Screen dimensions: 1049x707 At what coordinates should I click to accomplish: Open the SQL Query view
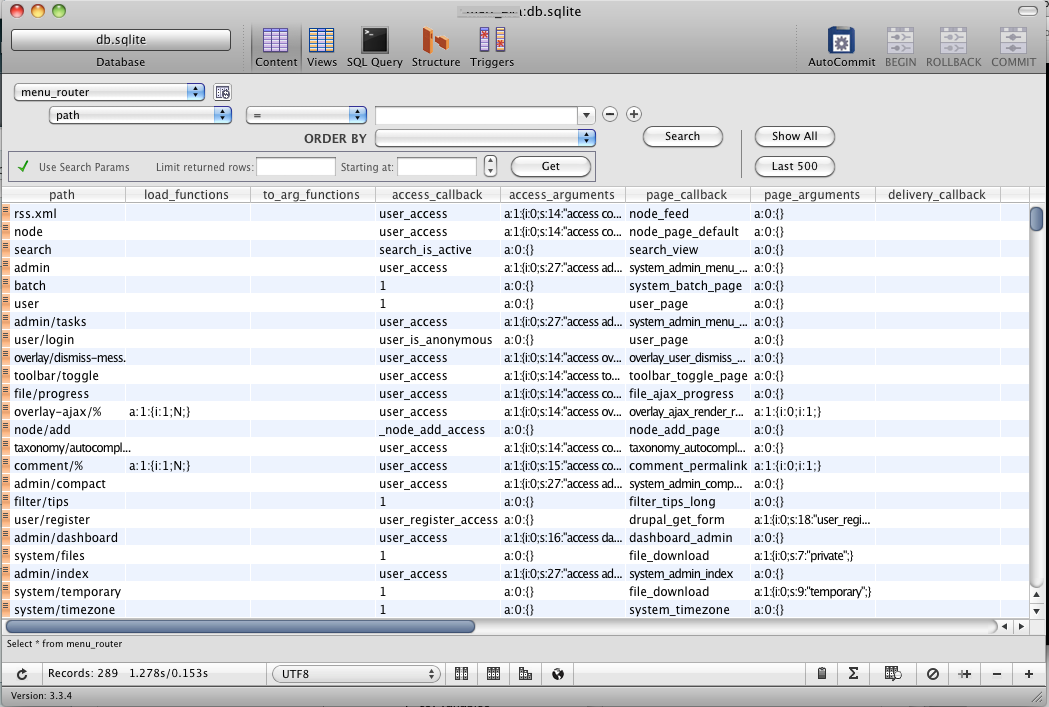coord(374,46)
